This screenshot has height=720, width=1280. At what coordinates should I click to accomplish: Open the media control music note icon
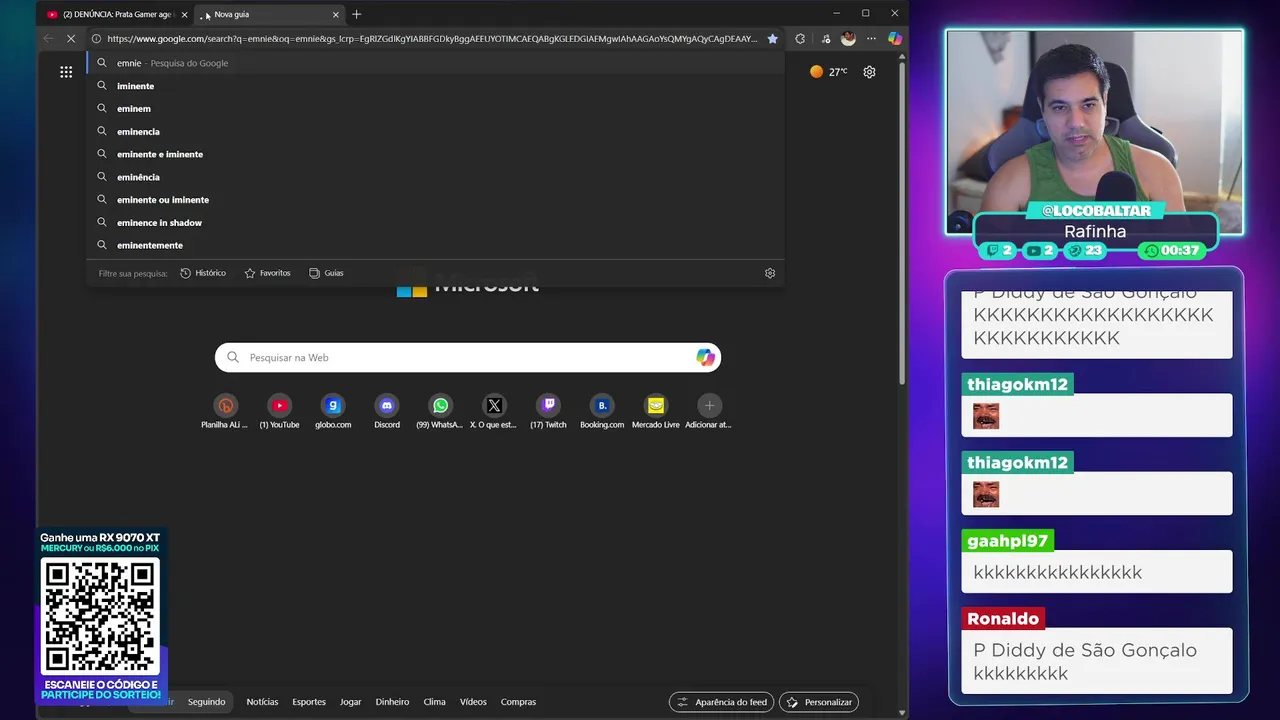(x=825, y=39)
